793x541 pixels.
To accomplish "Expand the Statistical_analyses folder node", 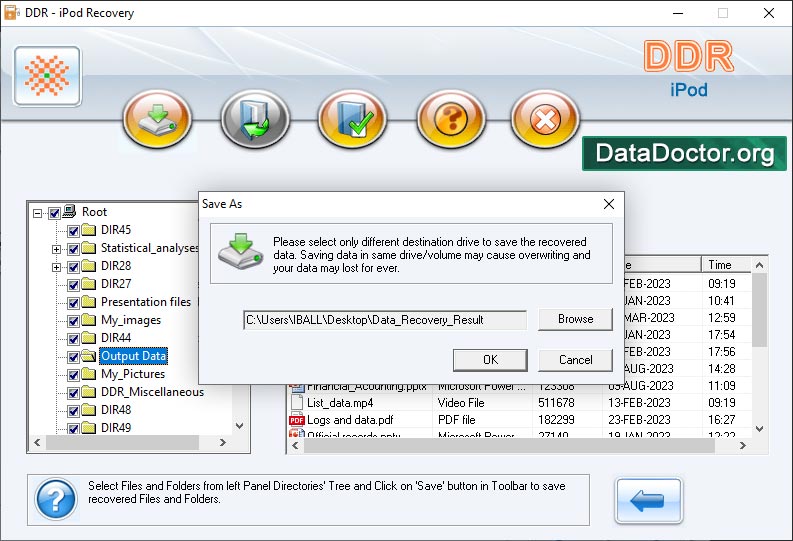I will [57, 249].
